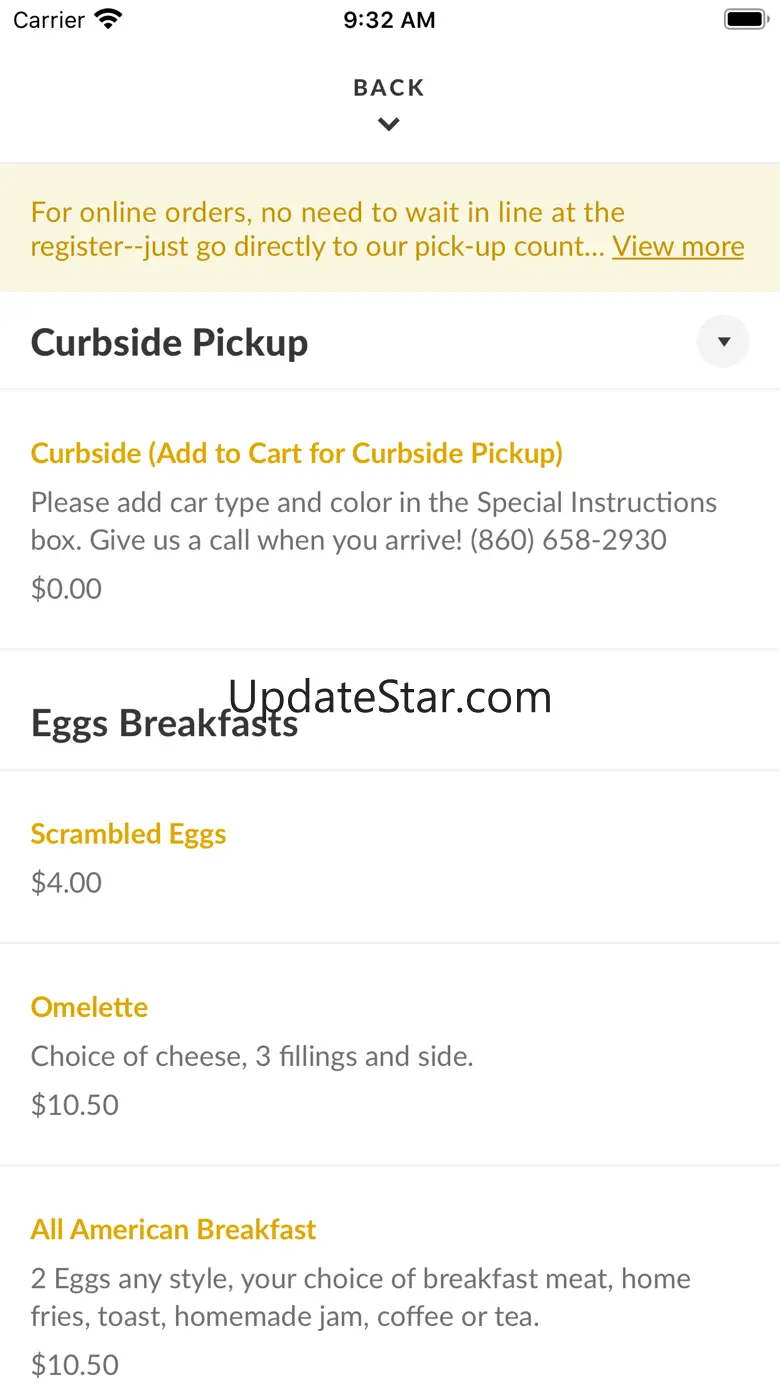The height and width of the screenshot is (1387, 780).
Task: Tap the $0.00 curbside price
Action: pos(66,588)
